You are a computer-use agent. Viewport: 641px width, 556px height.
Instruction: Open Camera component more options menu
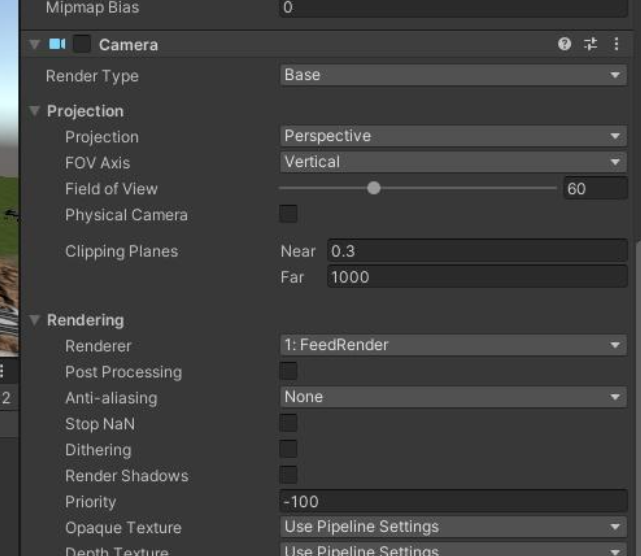pos(616,44)
